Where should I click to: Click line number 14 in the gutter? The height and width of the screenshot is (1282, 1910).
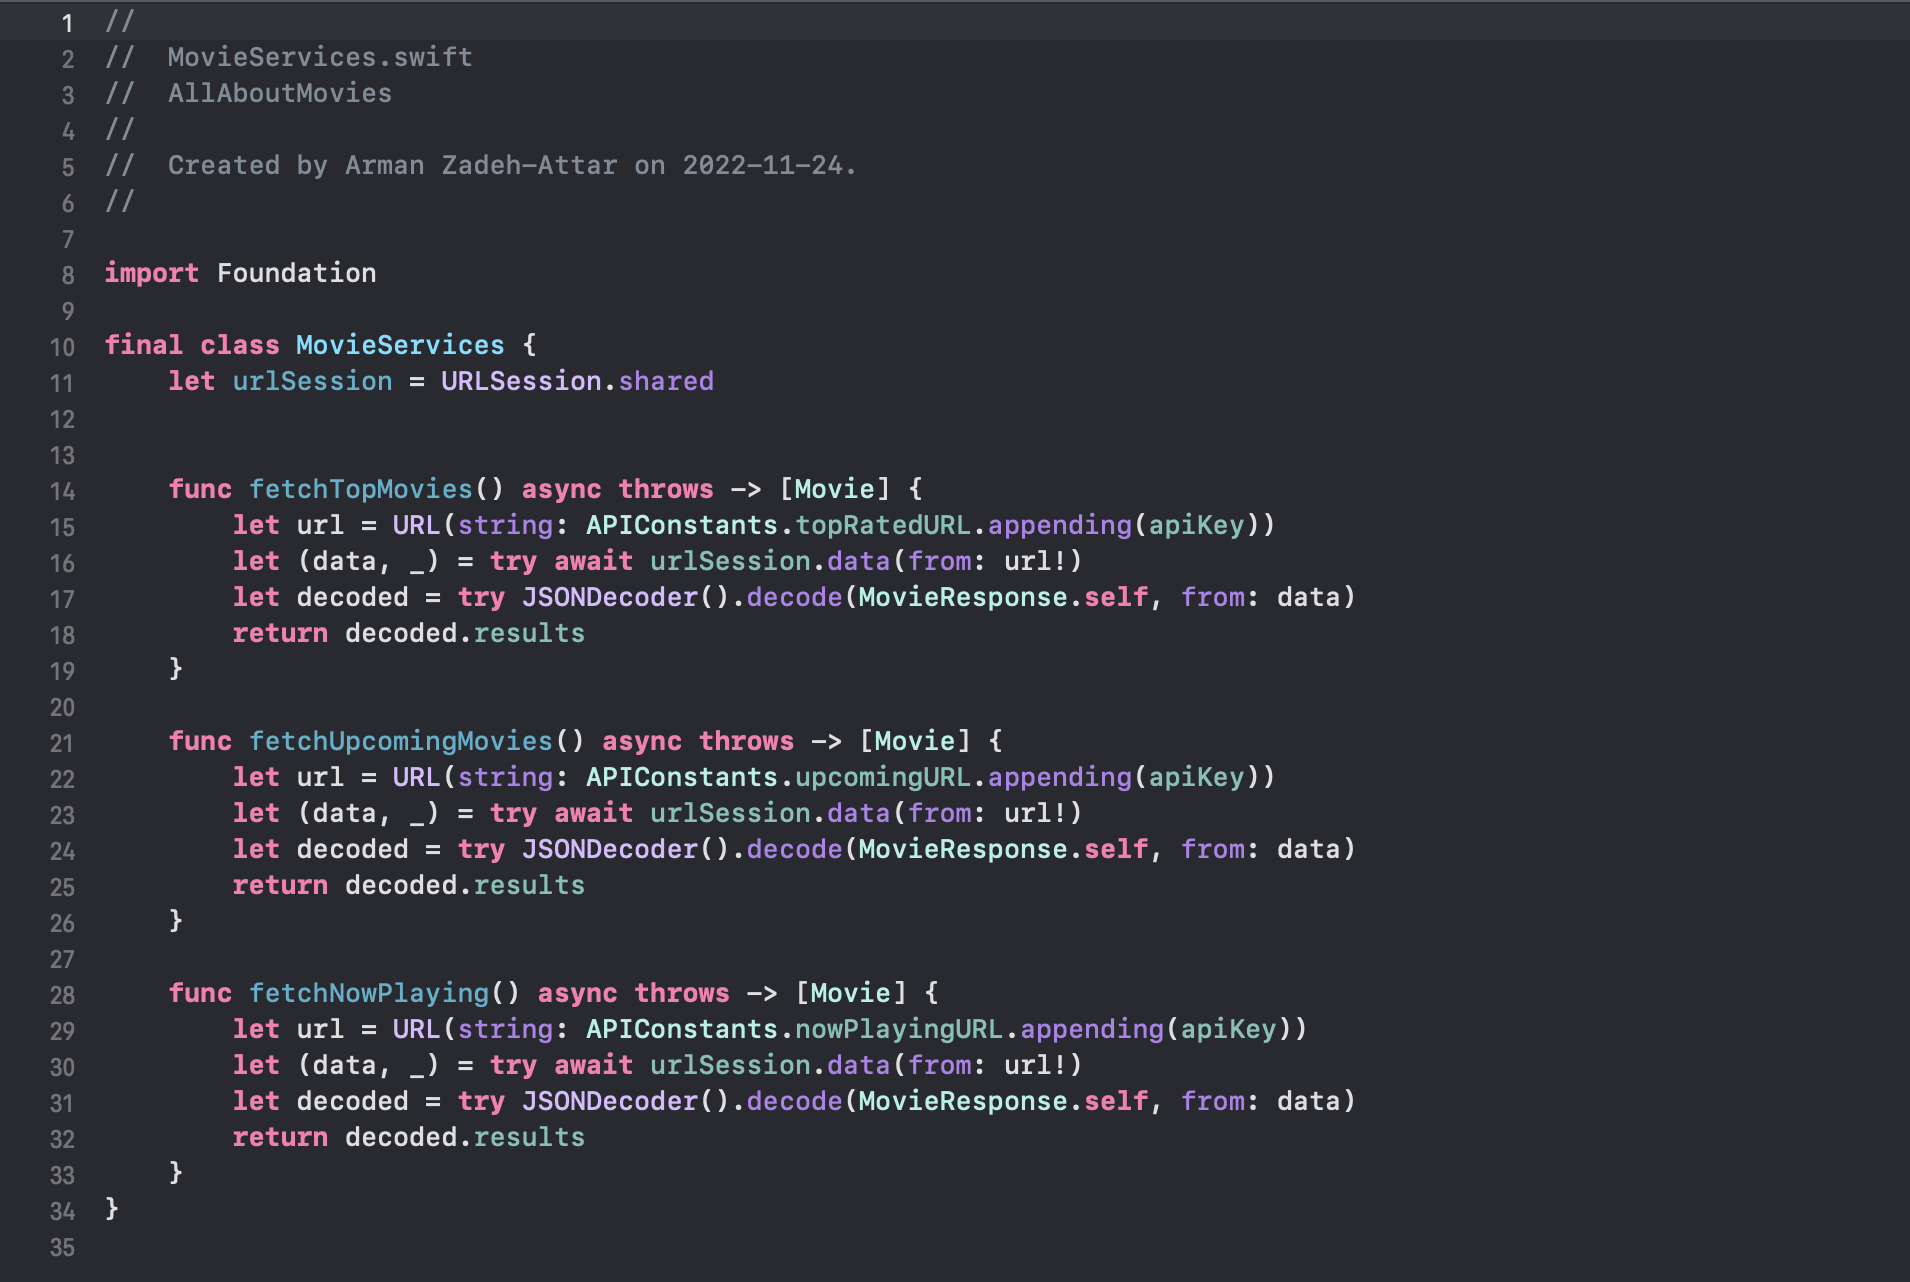[62, 491]
